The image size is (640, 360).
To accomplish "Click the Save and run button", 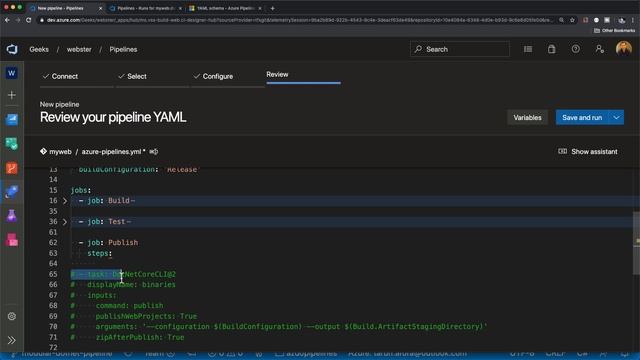I will click(x=582, y=118).
